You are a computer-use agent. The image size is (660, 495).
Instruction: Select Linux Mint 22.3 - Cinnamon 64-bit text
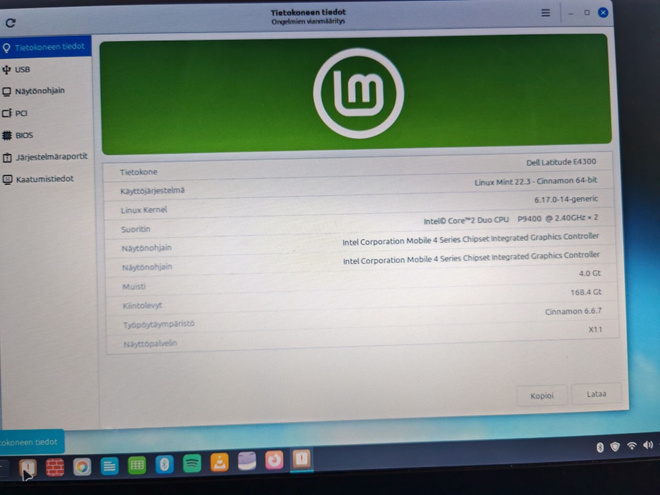[x=535, y=181]
